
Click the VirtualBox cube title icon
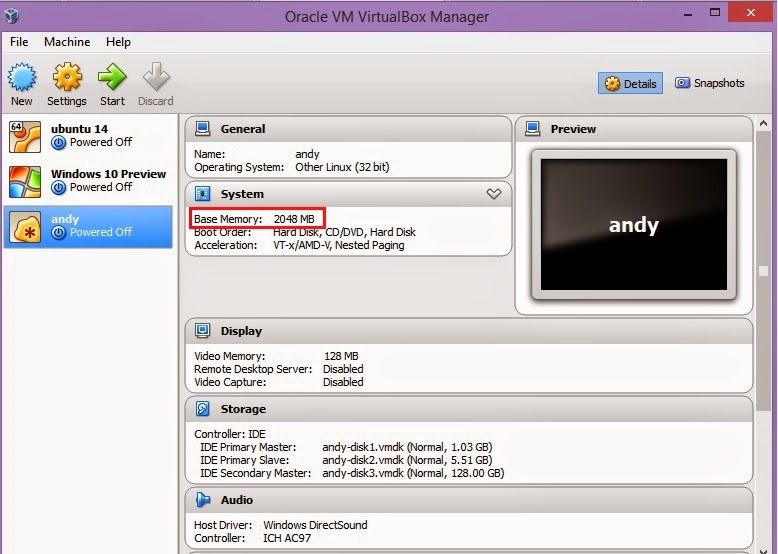coord(11,16)
